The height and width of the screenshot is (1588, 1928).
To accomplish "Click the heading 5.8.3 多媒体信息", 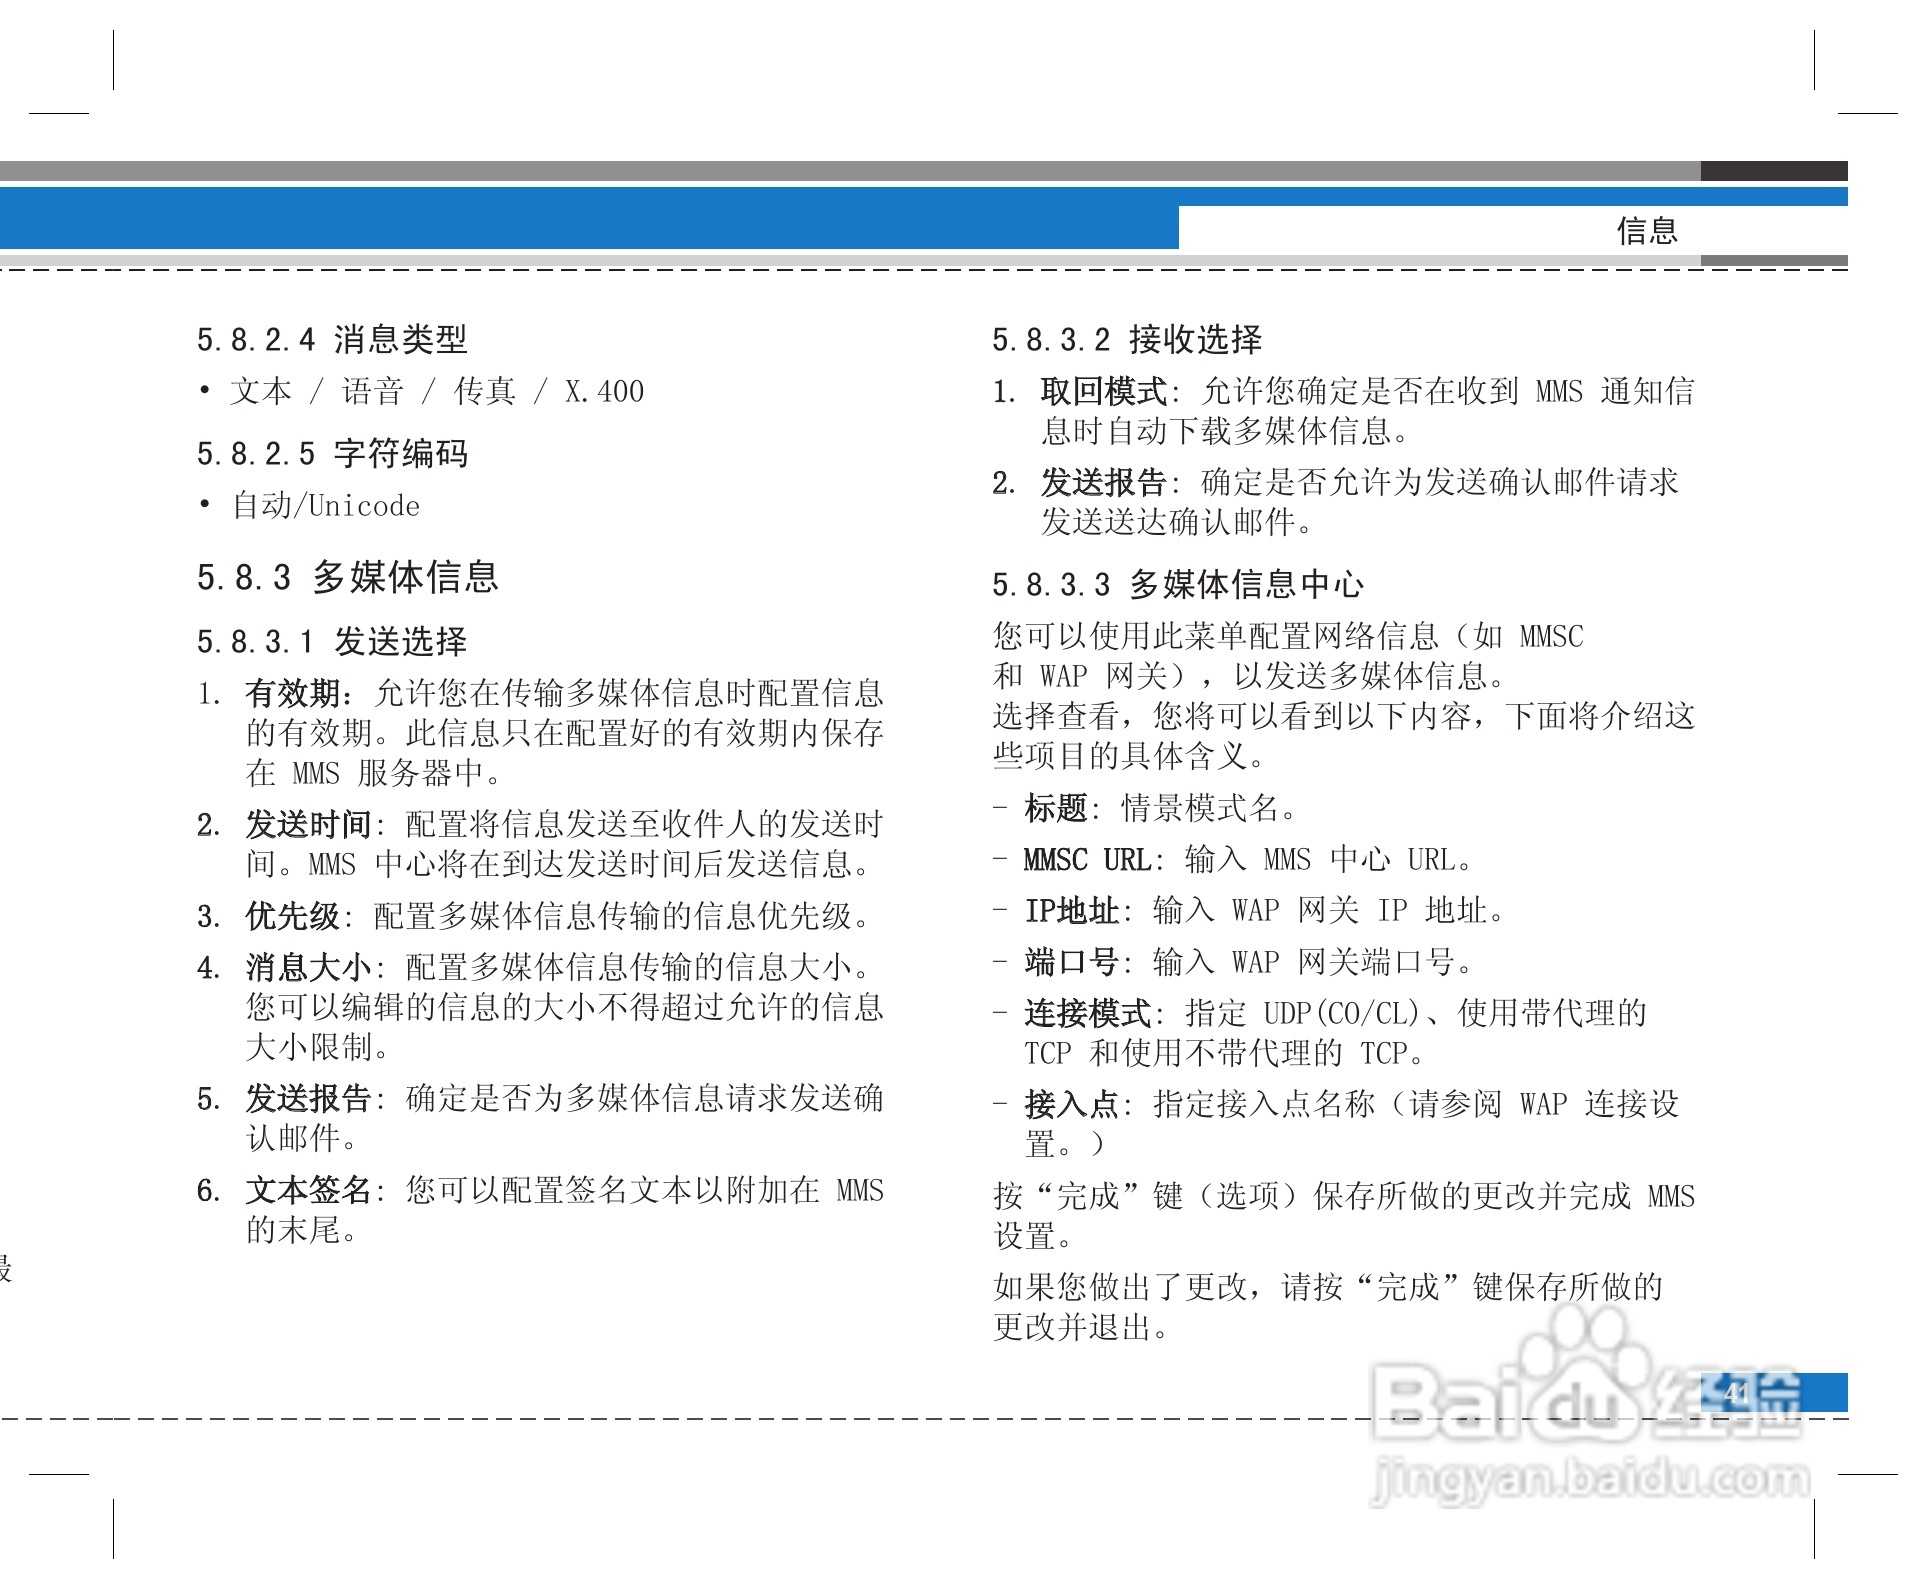I will pyautogui.click(x=347, y=577).
